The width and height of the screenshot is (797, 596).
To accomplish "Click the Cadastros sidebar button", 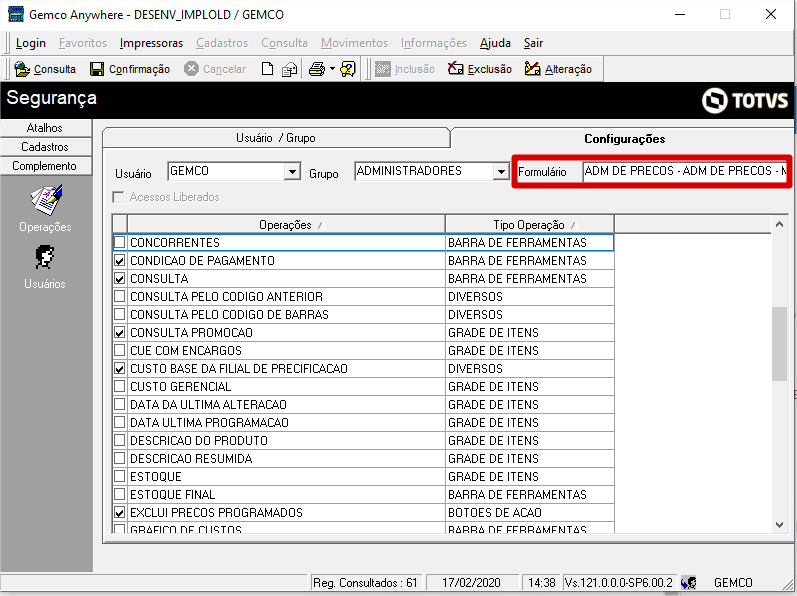I will (x=45, y=147).
